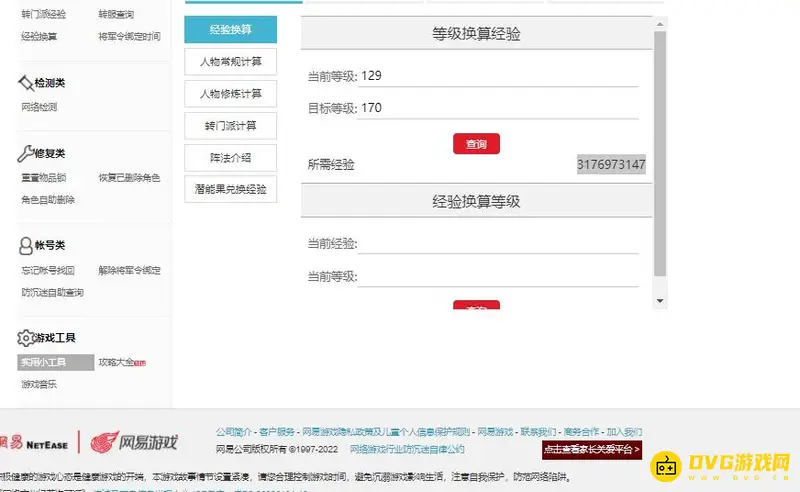800x492 pixels.
Task: Open 网络游戏行业防沉迷自律公约 link
Action: click(x=407, y=449)
